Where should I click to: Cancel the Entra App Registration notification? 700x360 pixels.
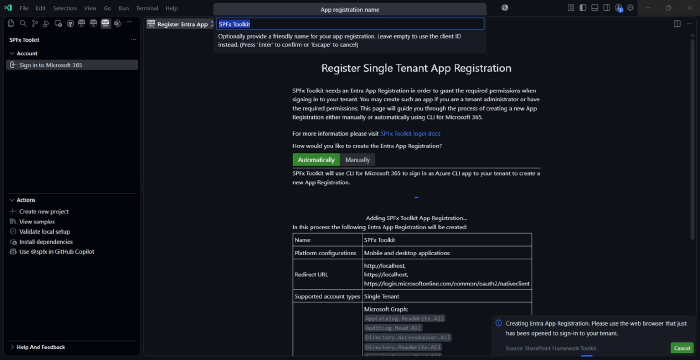(x=682, y=348)
